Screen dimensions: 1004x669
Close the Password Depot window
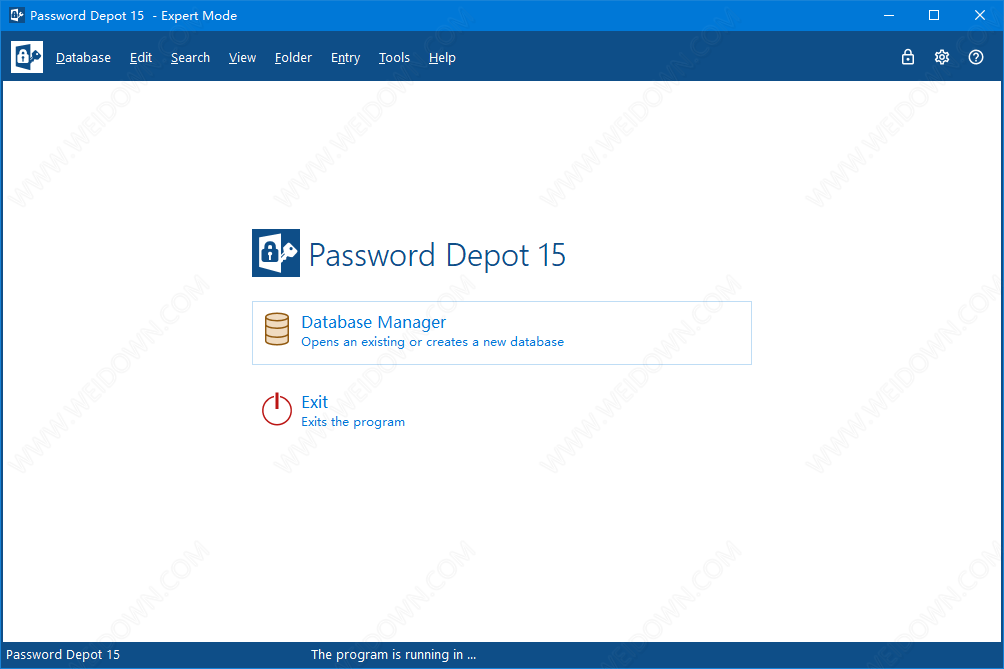tap(980, 15)
